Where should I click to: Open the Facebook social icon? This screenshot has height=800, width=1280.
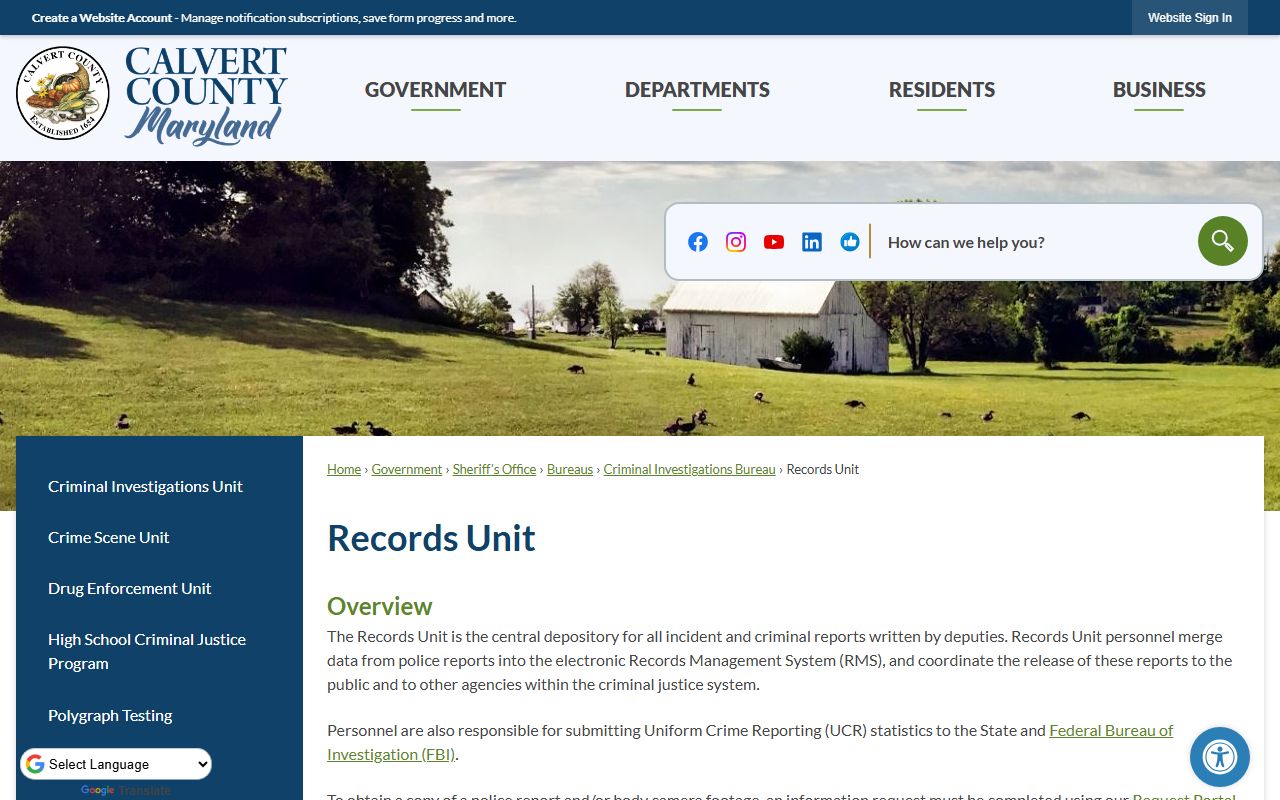coord(698,242)
